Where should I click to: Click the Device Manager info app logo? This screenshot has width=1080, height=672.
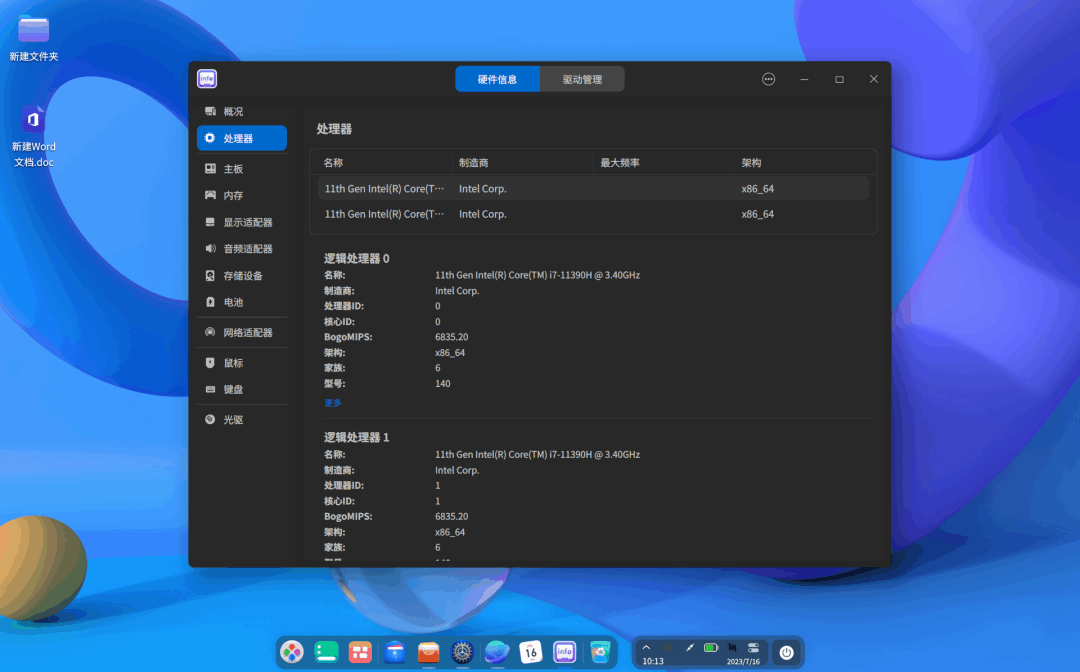[207, 79]
